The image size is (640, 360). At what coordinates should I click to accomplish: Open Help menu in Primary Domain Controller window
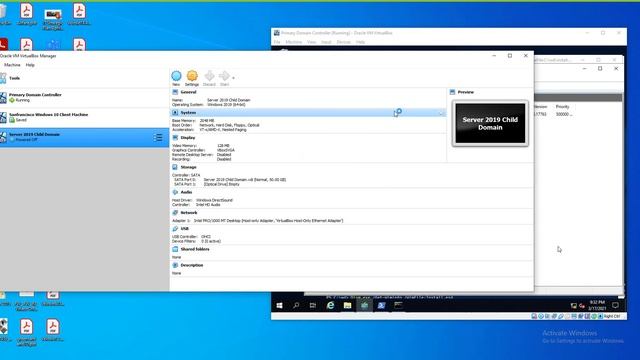click(x=360, y=42)
